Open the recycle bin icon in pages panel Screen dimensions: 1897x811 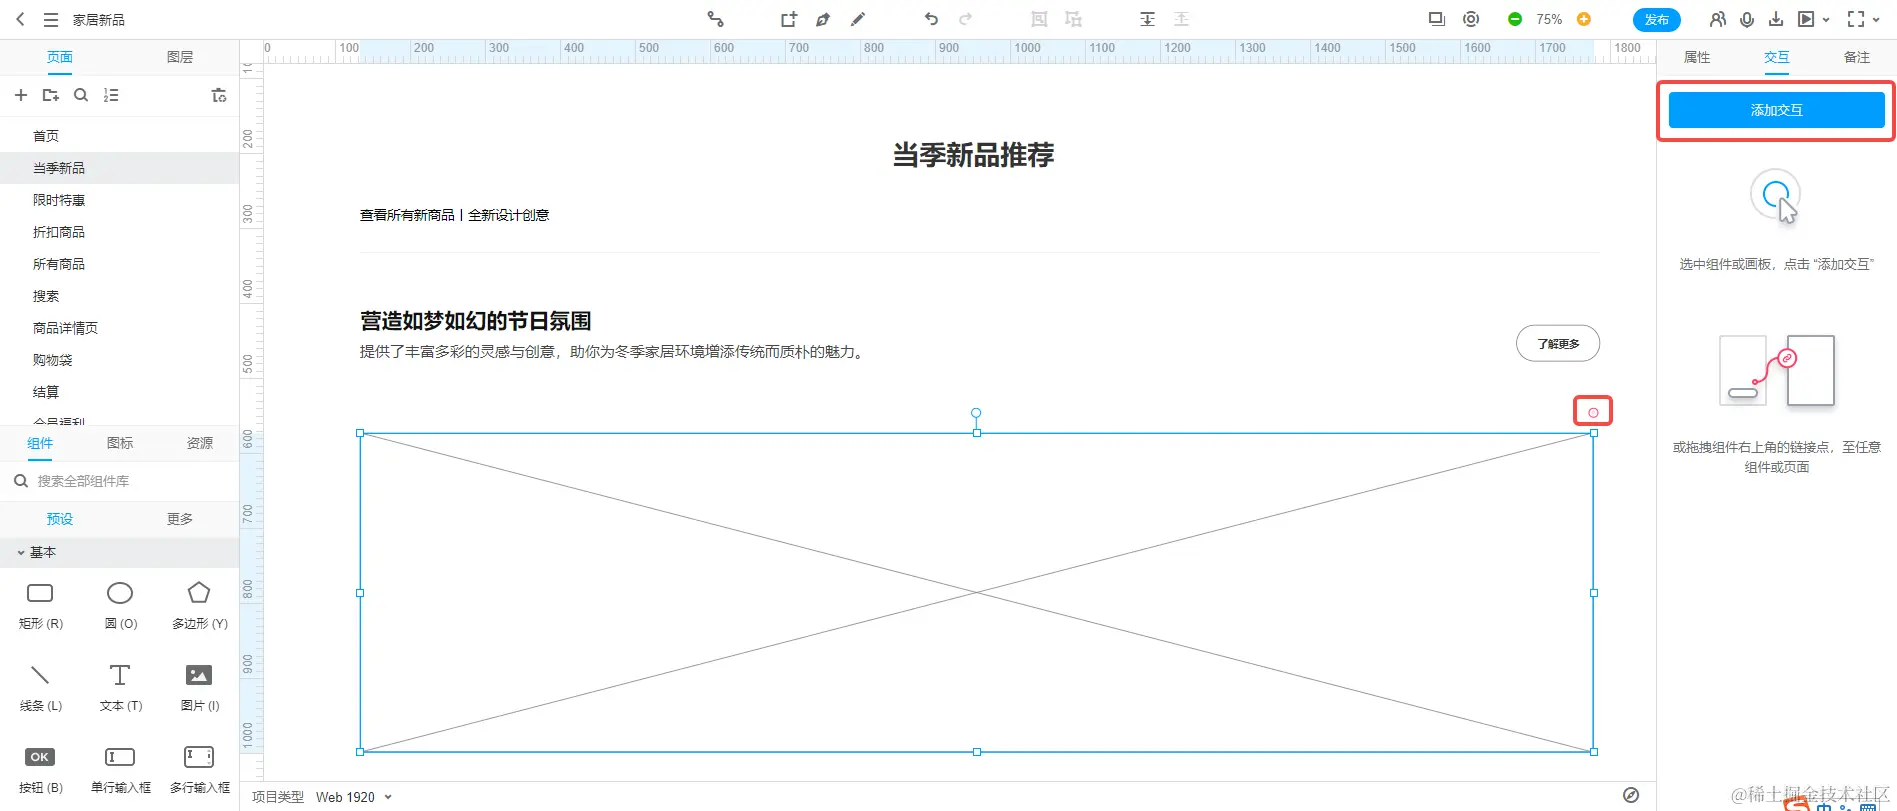pyautogui.click(x=219, y=95)
